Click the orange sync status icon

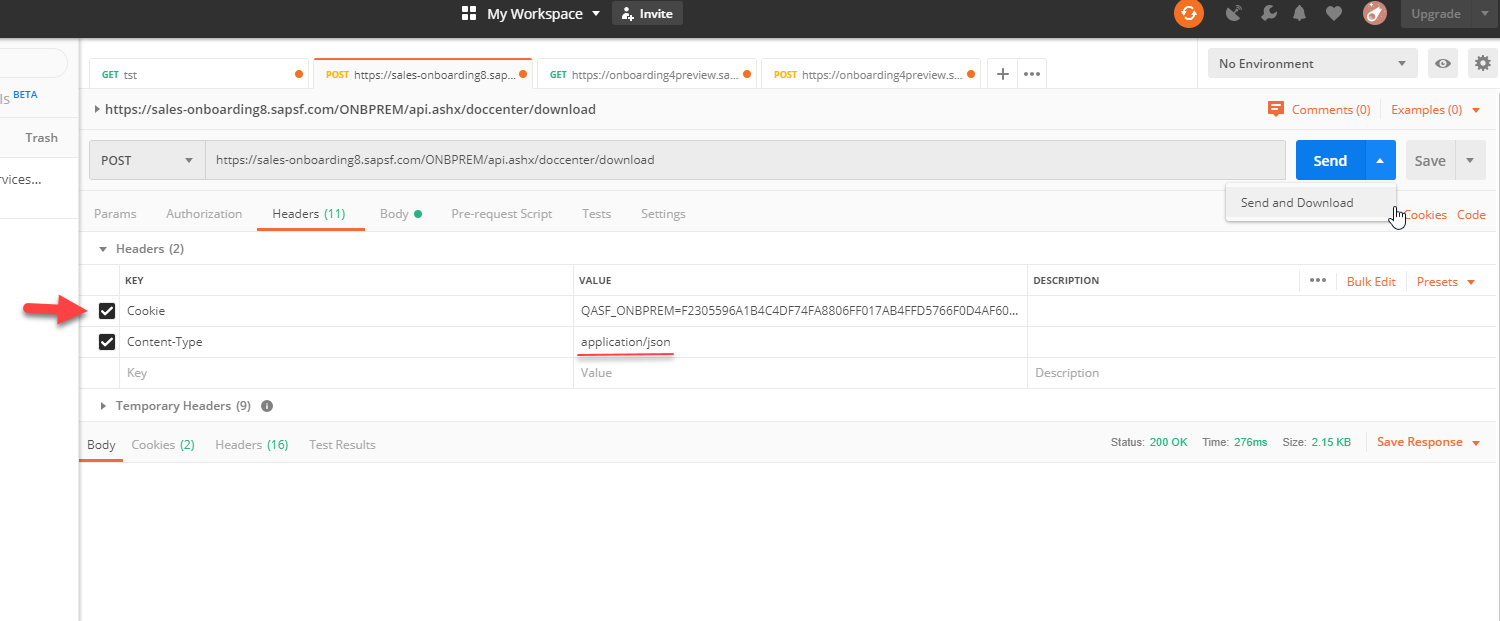1188,14
